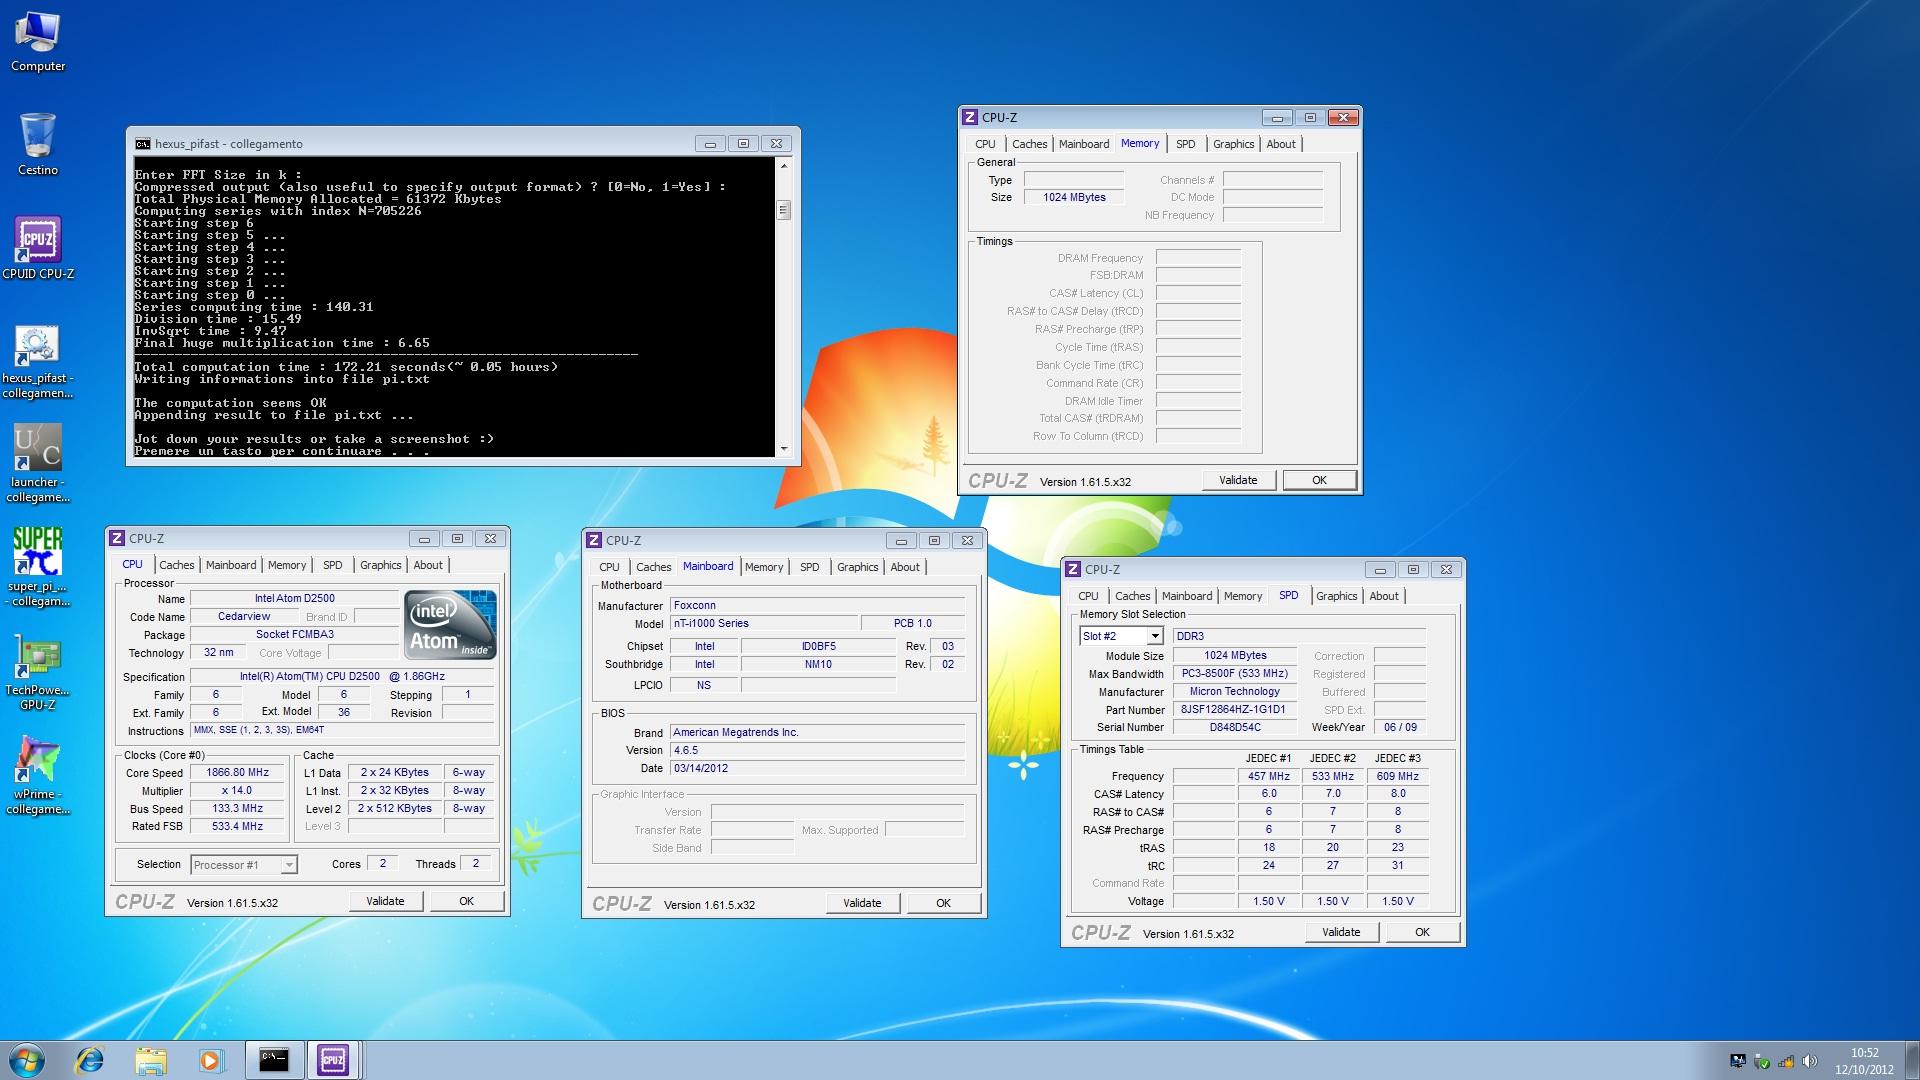This screenshot has height=1080, width=1920.
Task: Click Validate in the Mainboard window
Action: [x=862, y=904]
